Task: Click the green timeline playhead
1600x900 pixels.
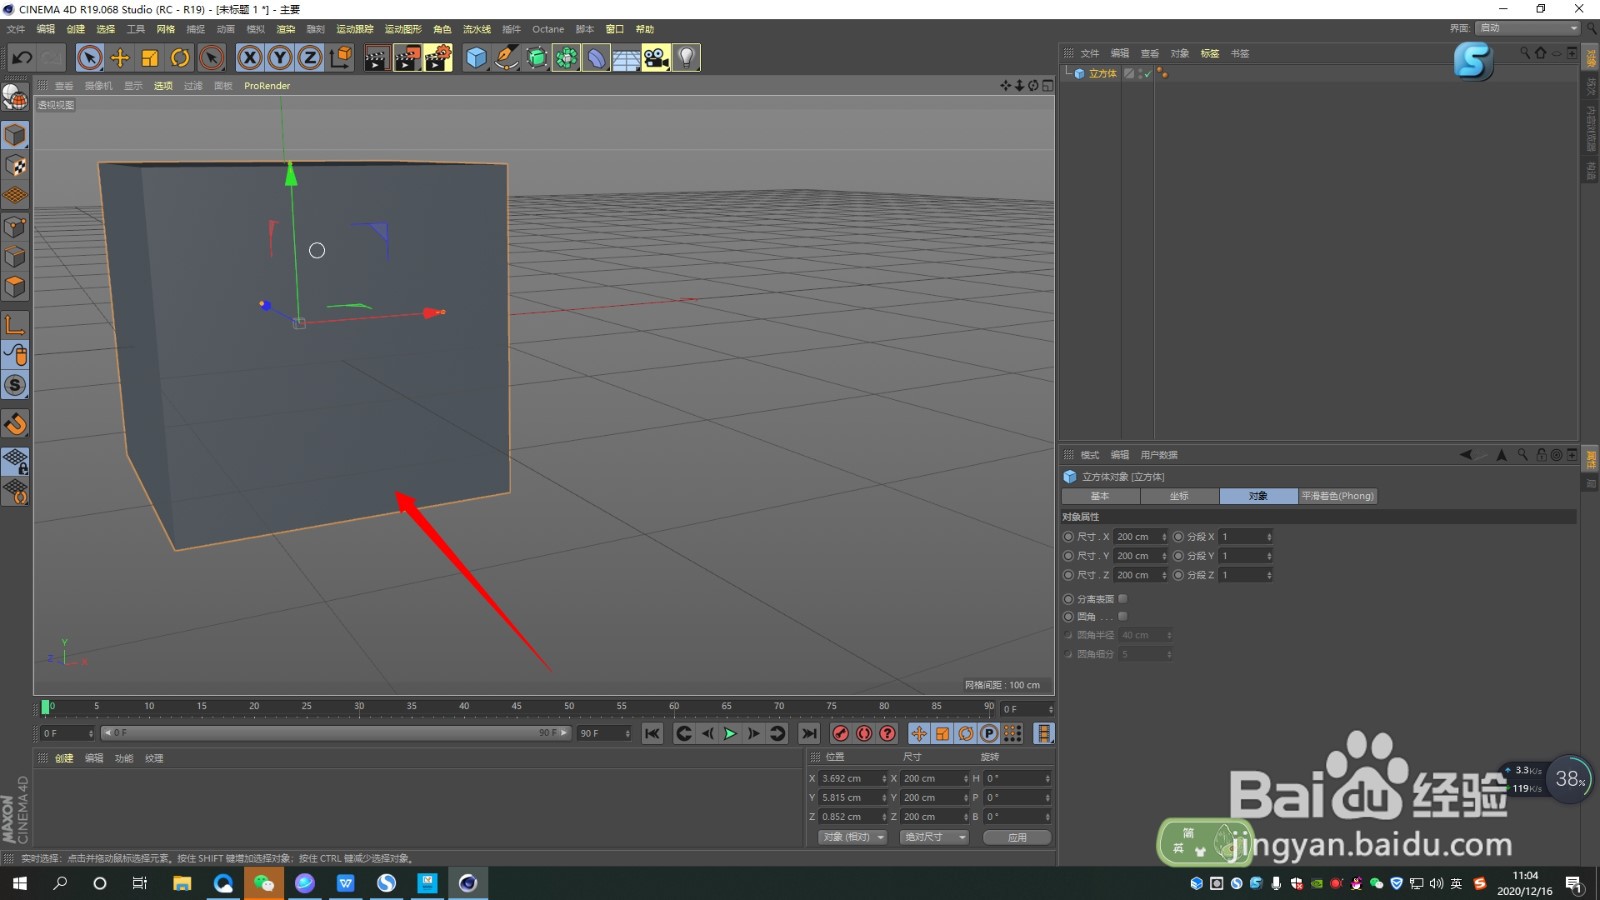Action: pyautogui.click(x=45, y=708)
